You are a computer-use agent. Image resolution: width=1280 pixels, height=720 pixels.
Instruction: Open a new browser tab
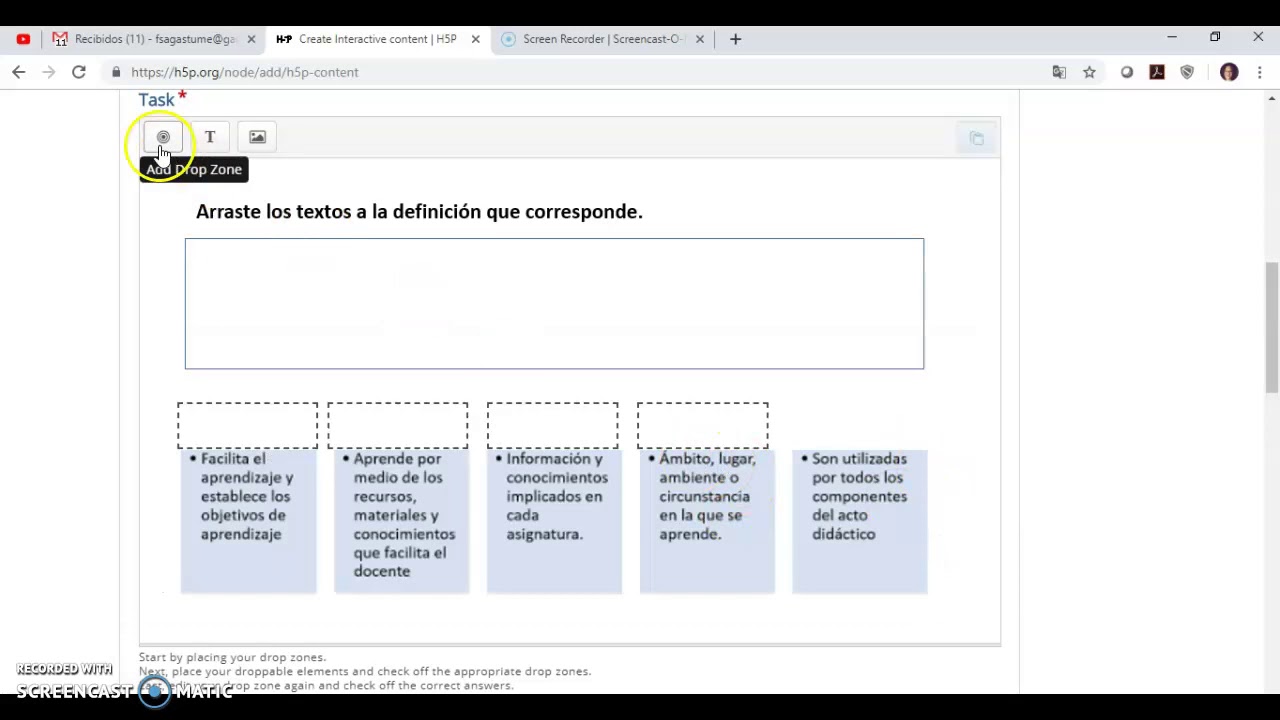[x=735, y=39]
